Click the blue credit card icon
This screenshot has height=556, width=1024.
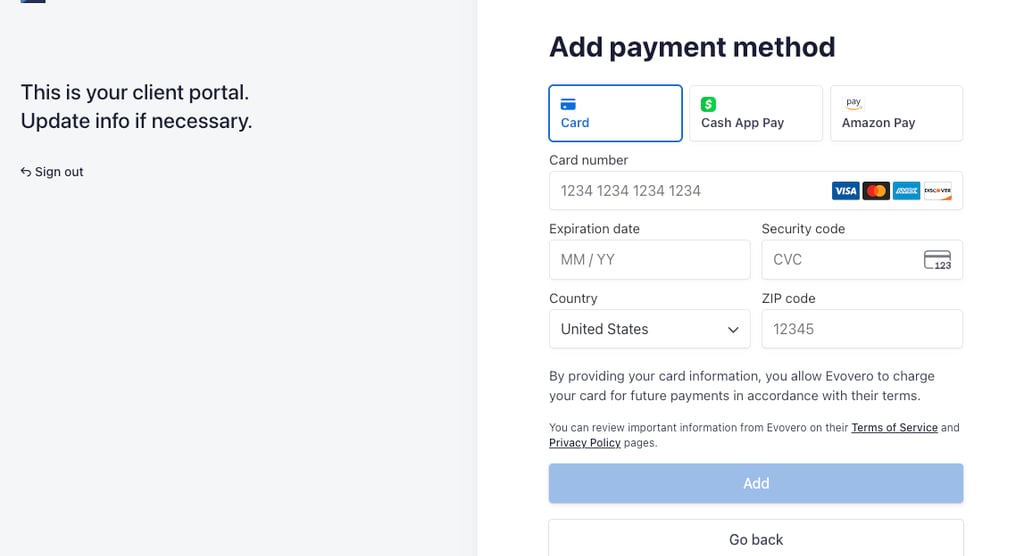click(x=568, y=104)
